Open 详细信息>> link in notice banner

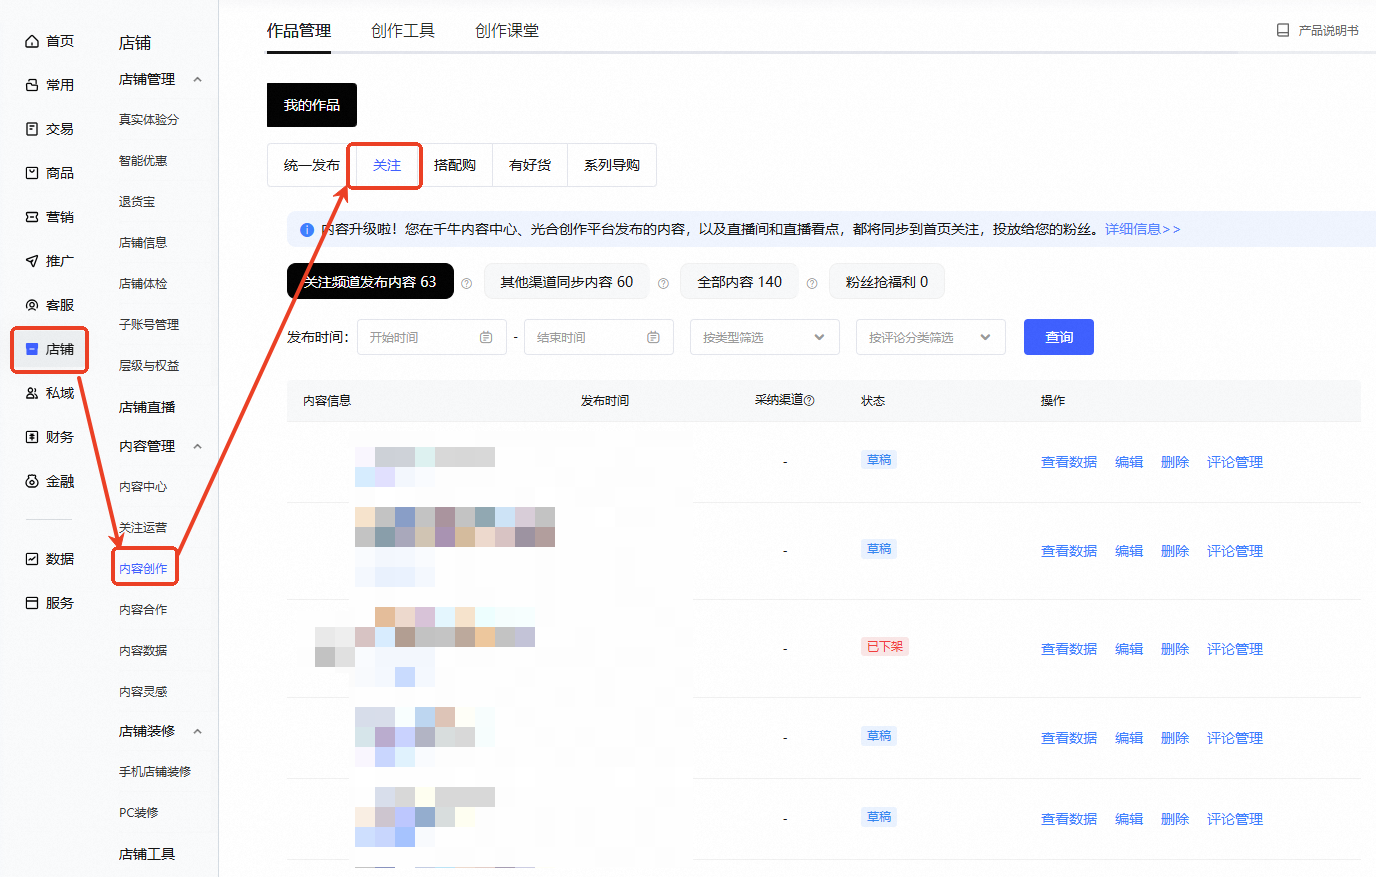pos(1142,229)
